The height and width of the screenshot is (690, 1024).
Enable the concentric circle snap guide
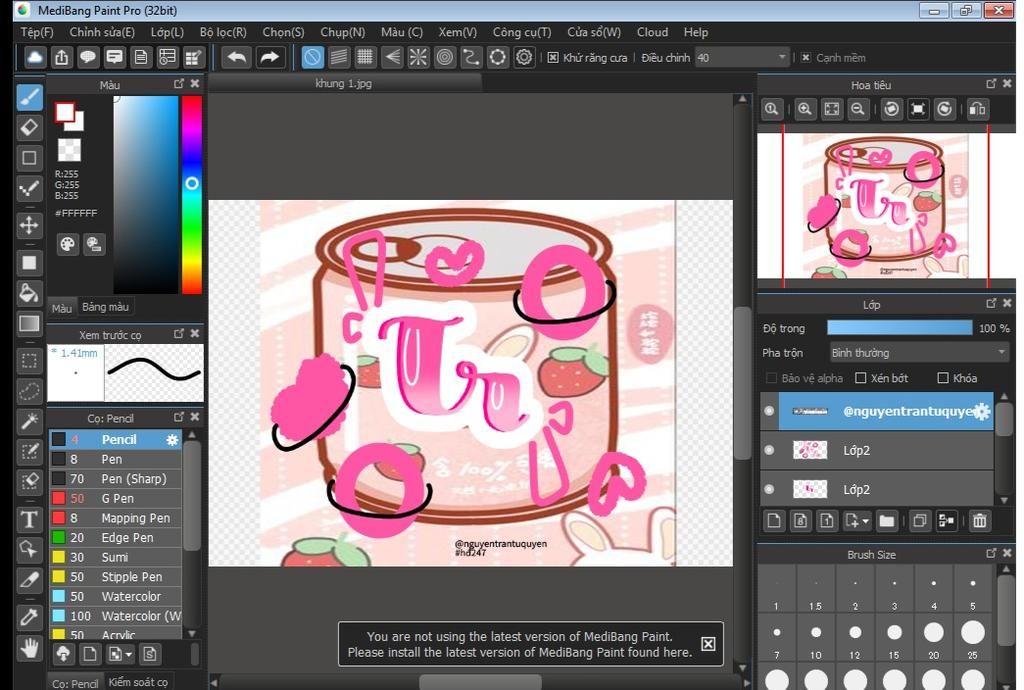click(x=445, y=57)
